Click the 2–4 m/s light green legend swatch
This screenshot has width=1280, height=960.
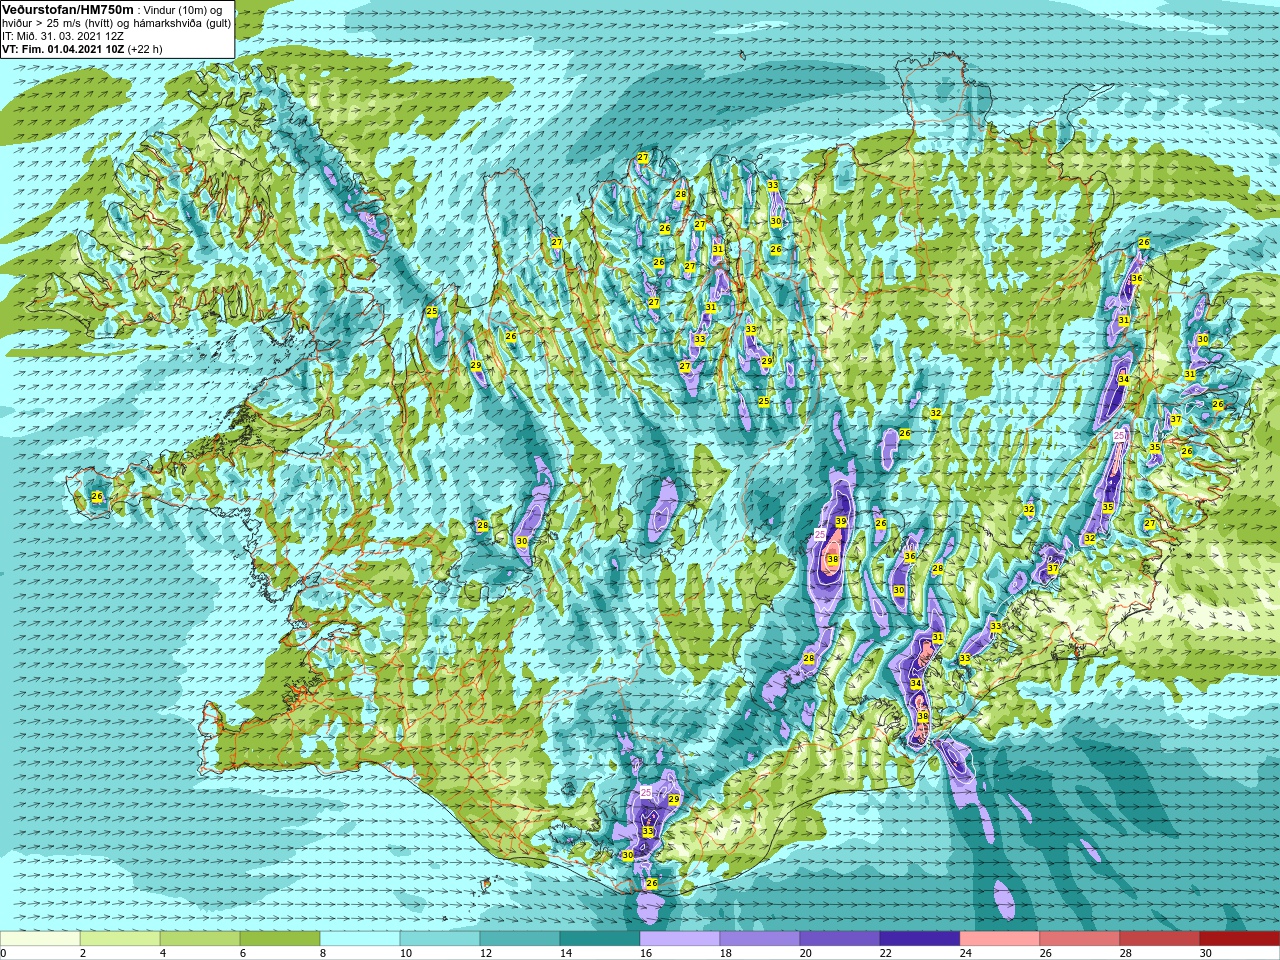tap(120, 939)
